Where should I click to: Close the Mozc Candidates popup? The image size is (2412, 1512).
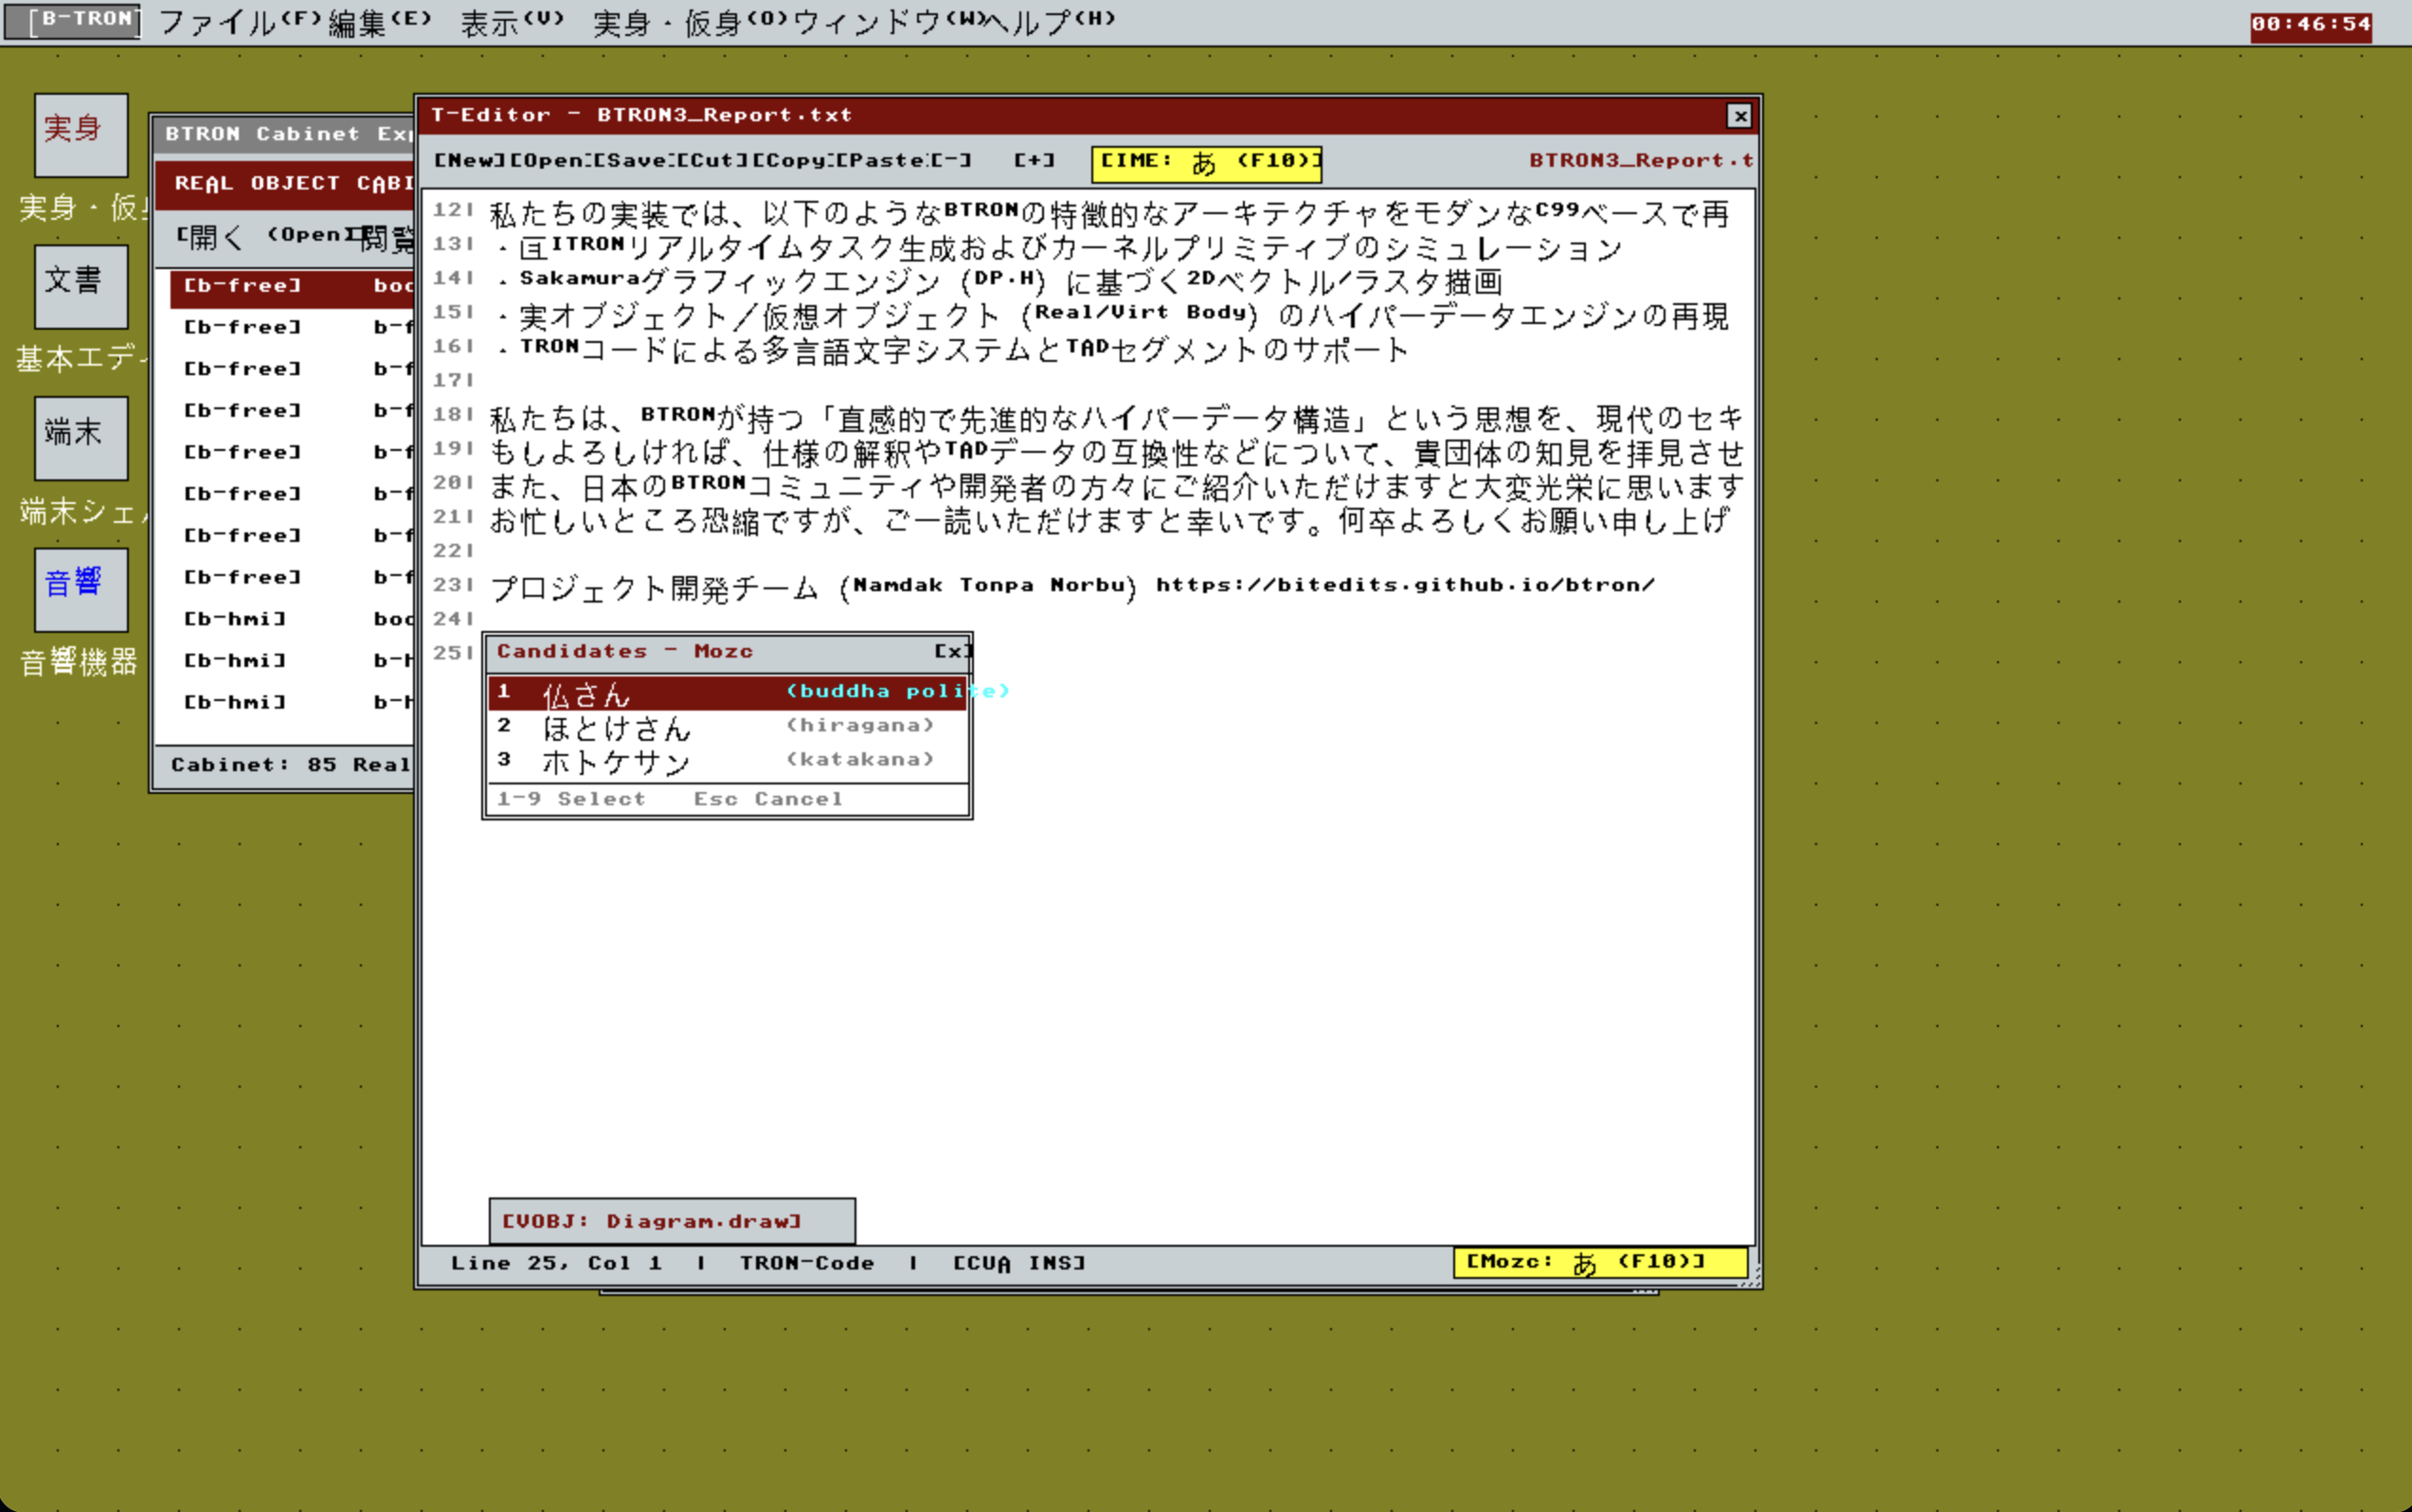(953, 651)
